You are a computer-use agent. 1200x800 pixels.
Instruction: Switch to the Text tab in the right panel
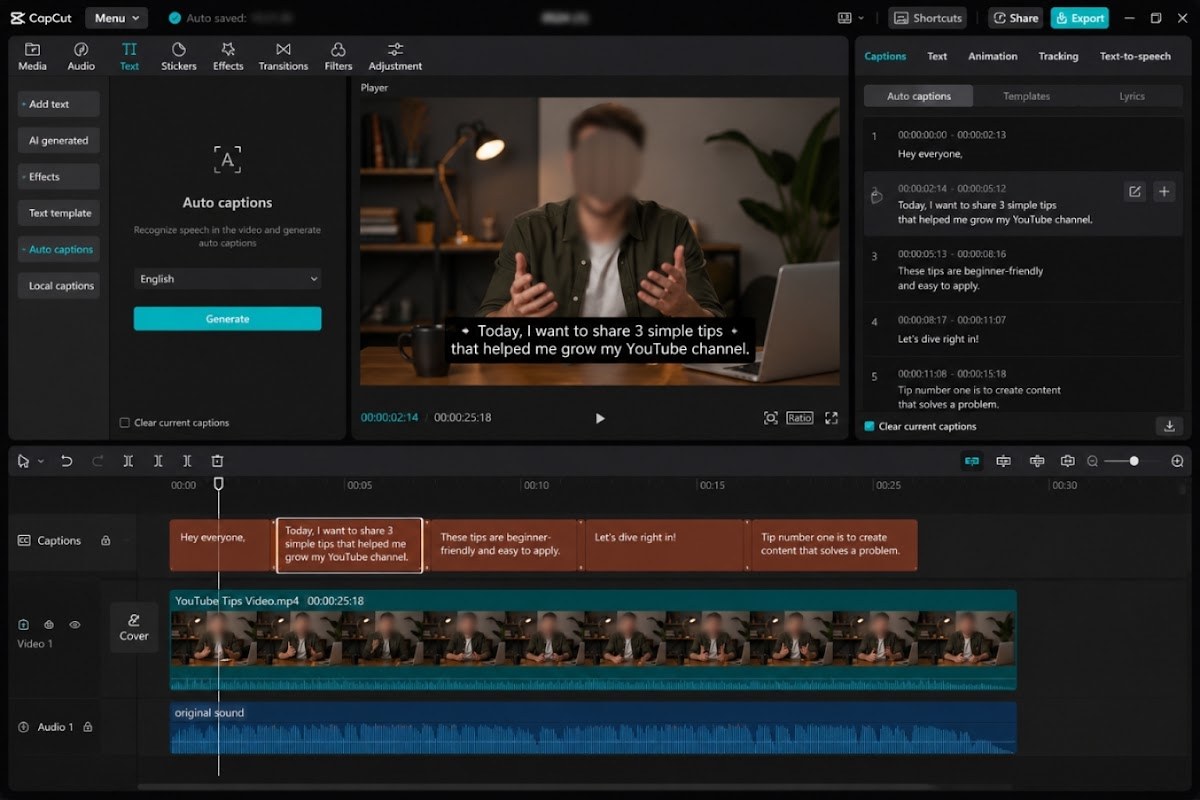(x=937, y=56)
